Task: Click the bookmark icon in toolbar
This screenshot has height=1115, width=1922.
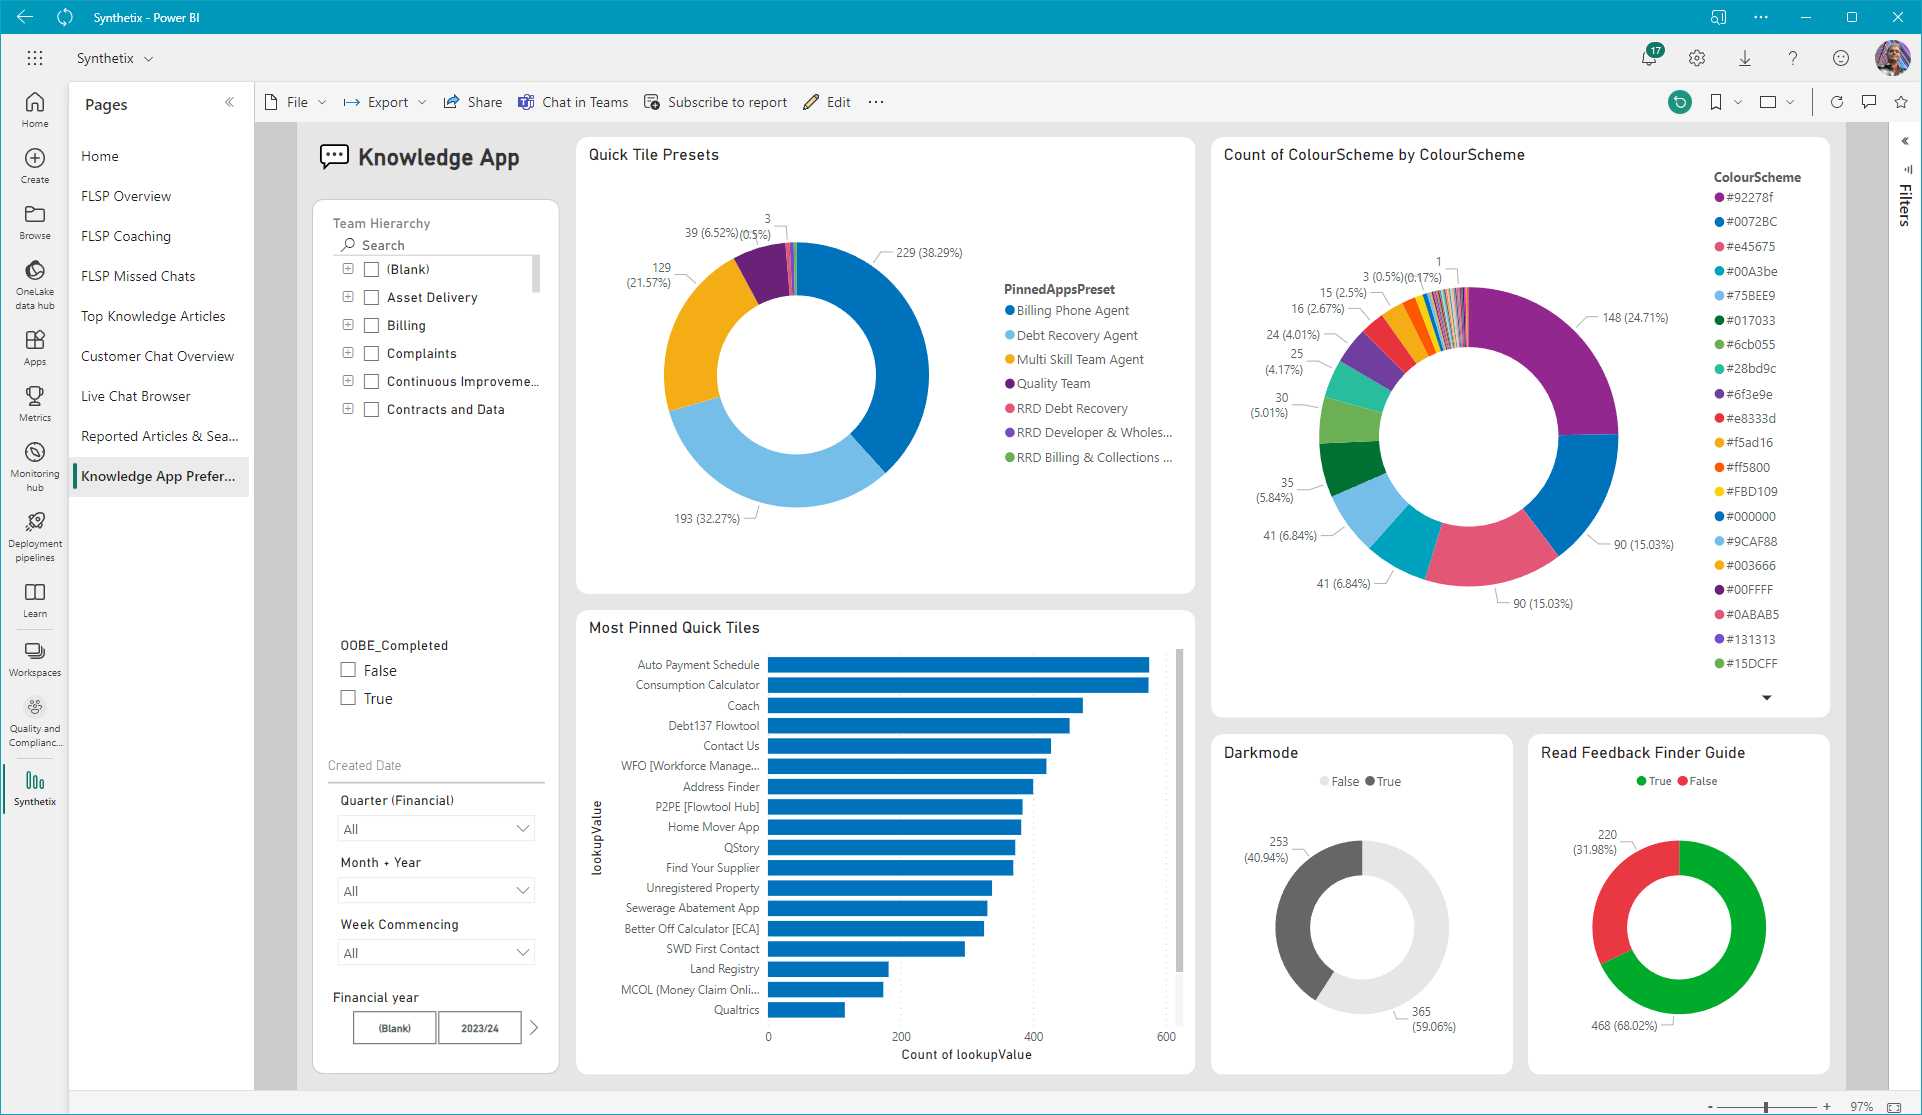Action: 1716,102
